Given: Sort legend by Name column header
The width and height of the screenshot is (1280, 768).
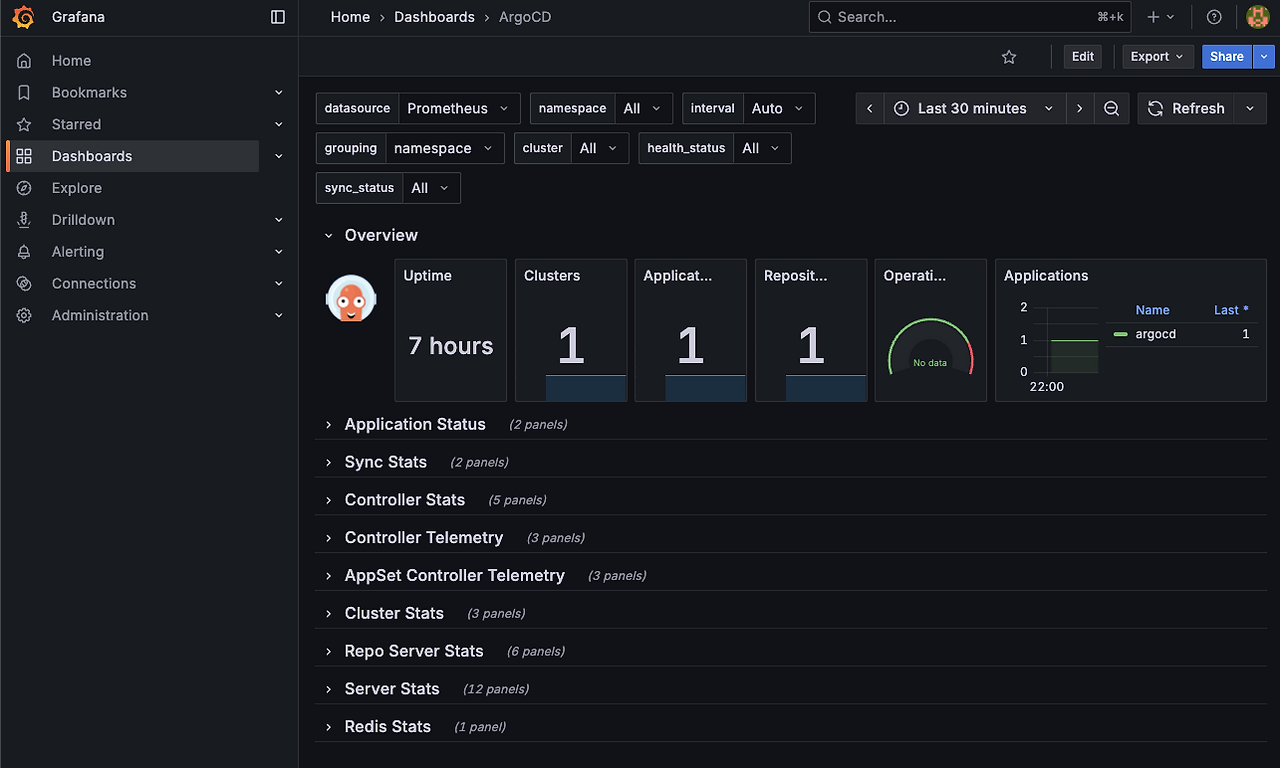Looking at the screenshot, I should coord(1152,310).
